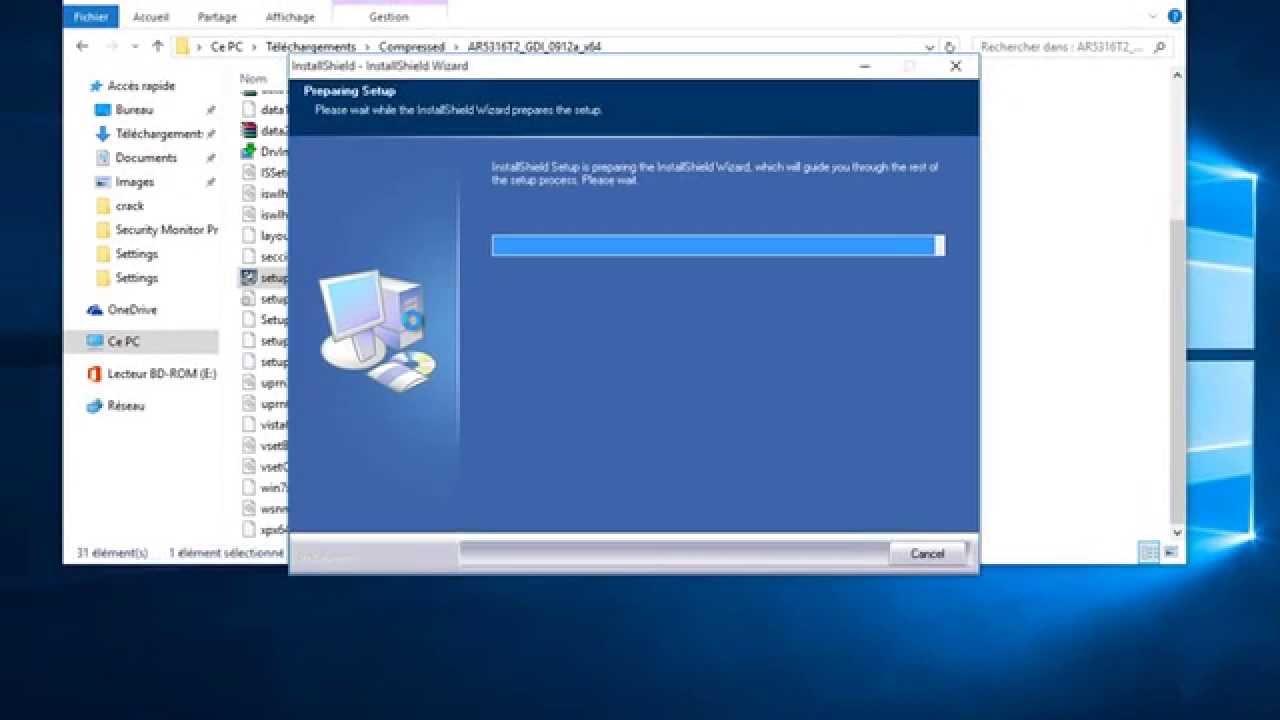Select the data2 archive file

tap(265, 130)
